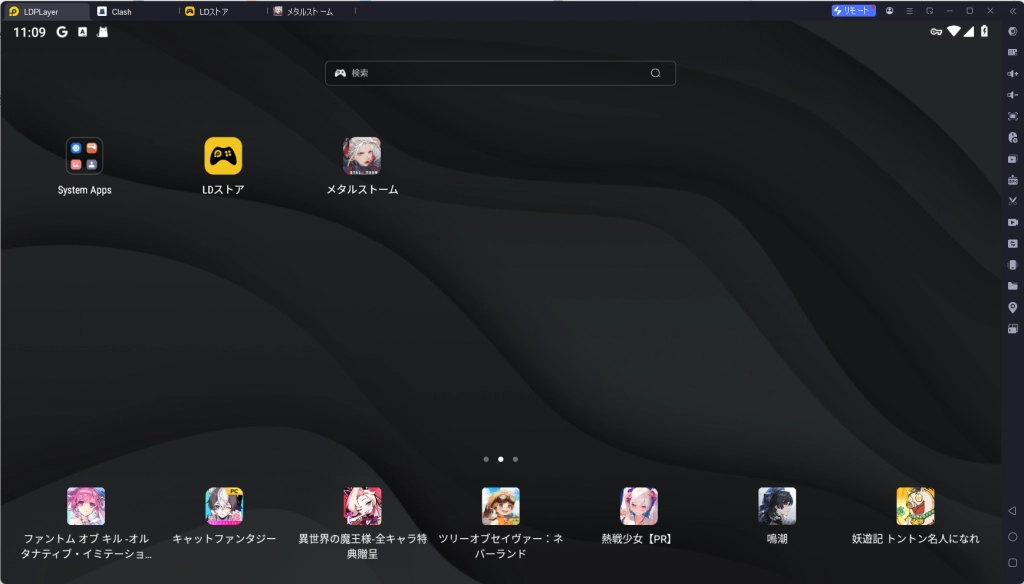Open the LDストア app icon
The width and height of the screenshot is (1024, 584).
(223, 156)
